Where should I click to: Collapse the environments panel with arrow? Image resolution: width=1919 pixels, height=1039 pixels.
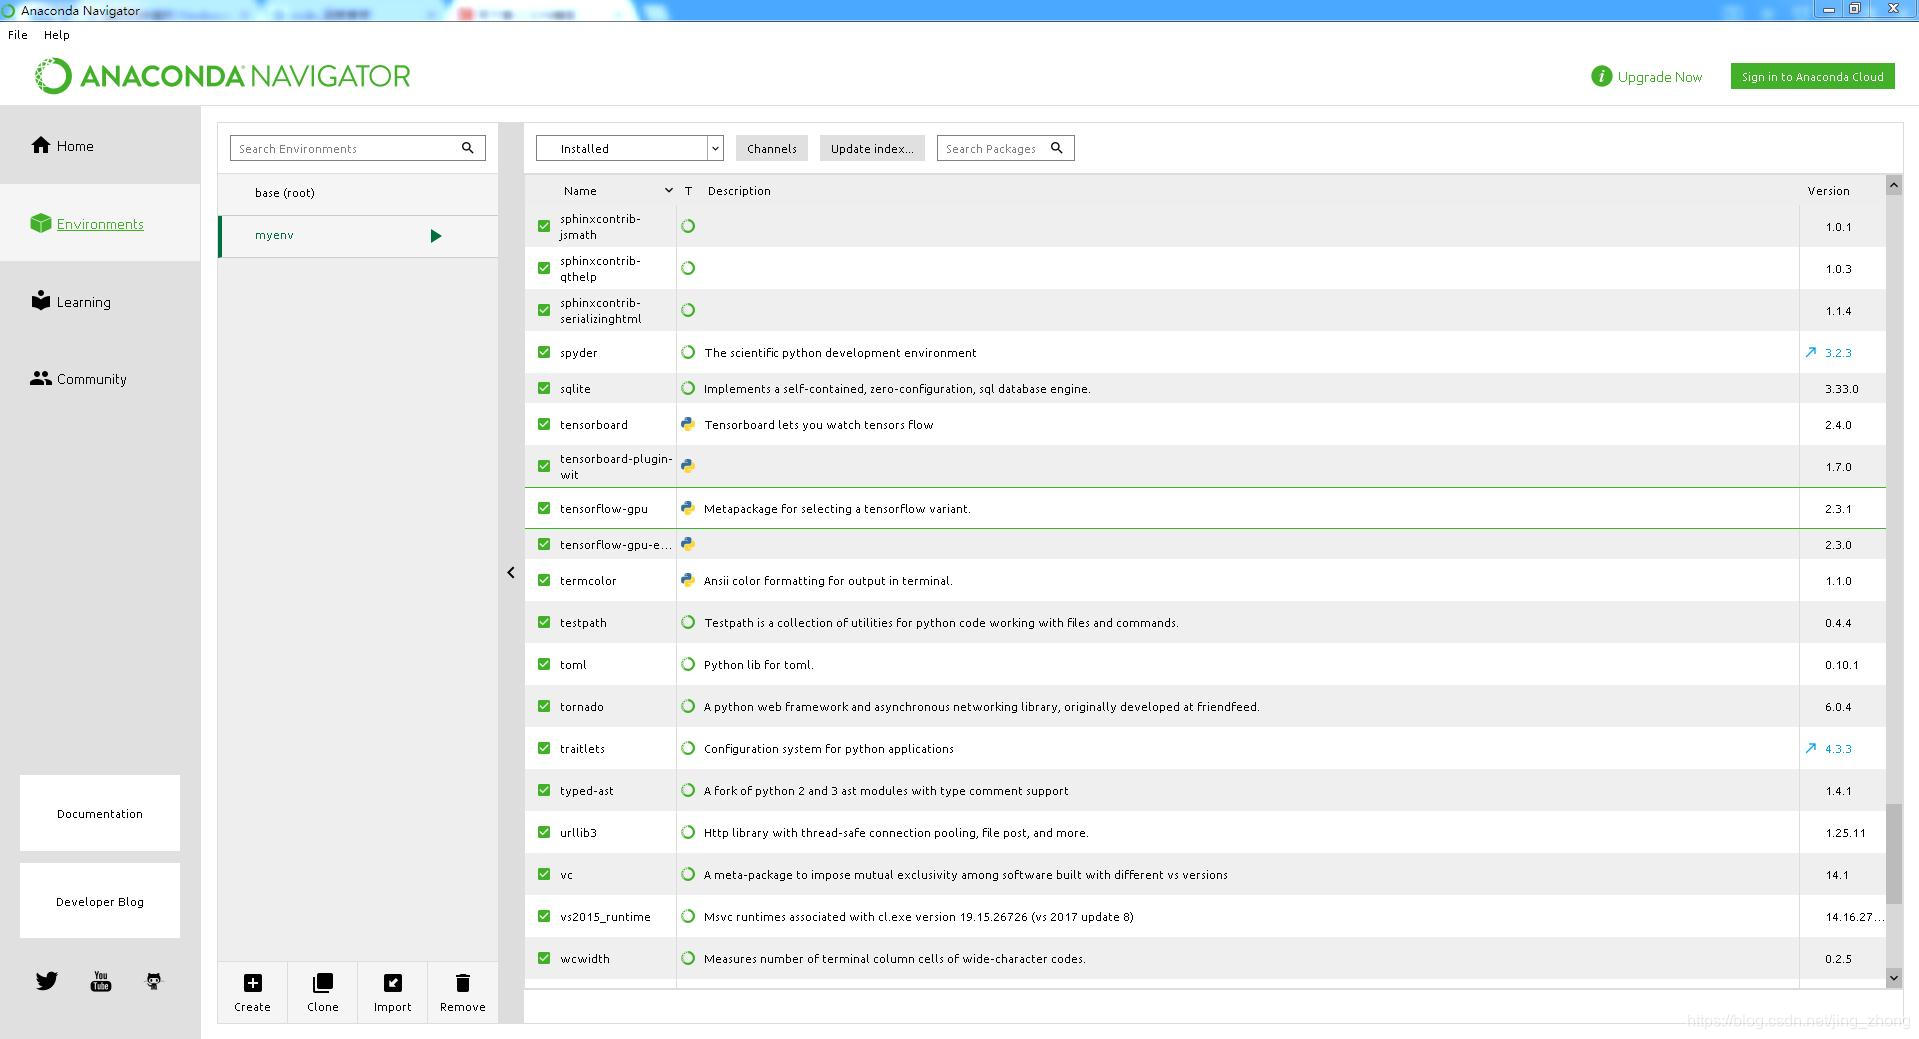pos(511,573)
